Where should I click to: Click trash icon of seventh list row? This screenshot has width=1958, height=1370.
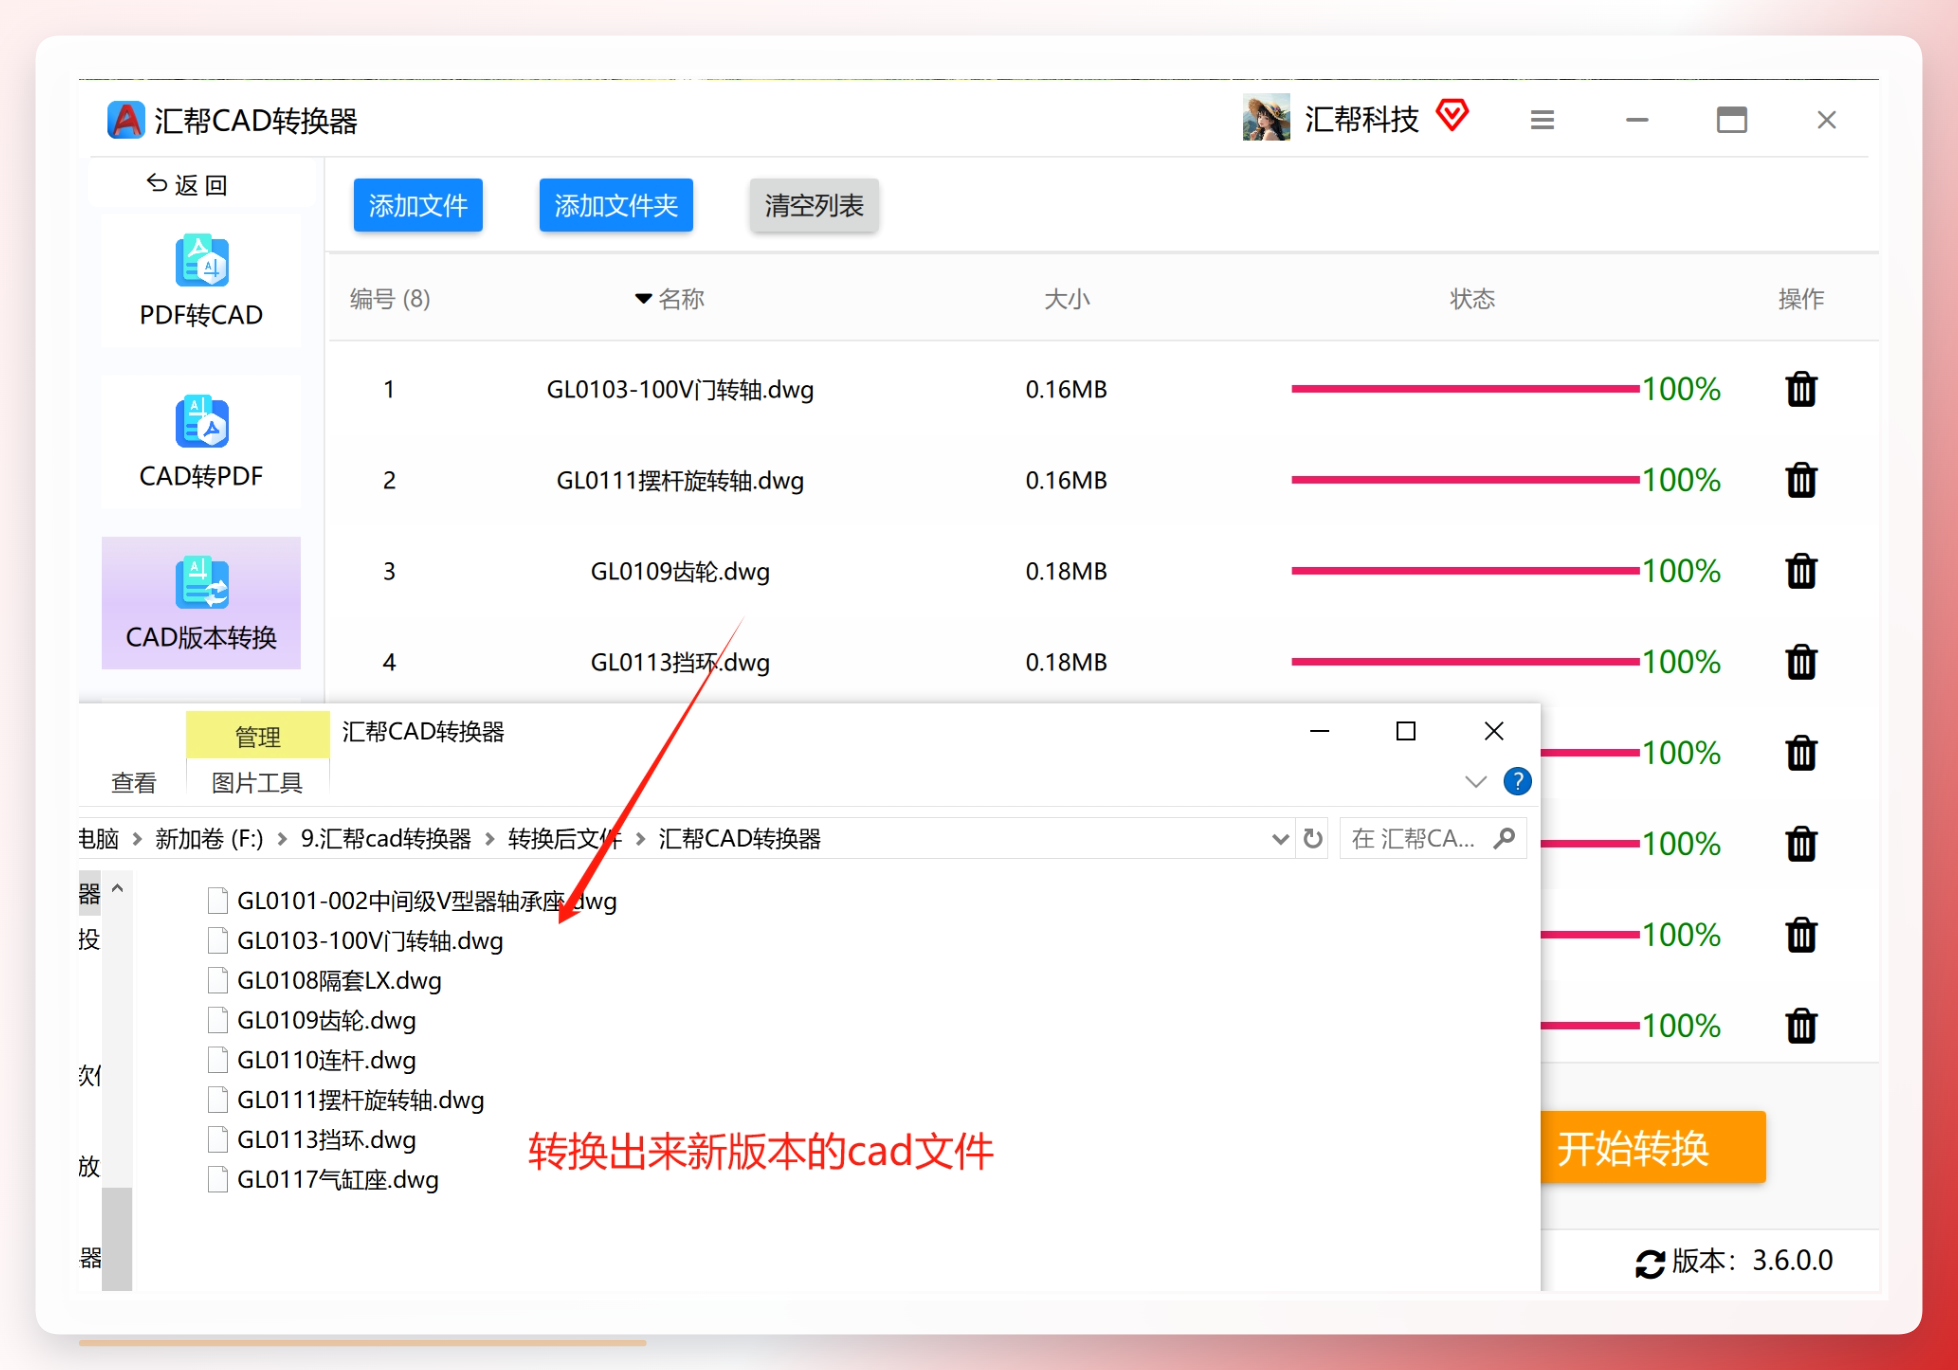1801,935
